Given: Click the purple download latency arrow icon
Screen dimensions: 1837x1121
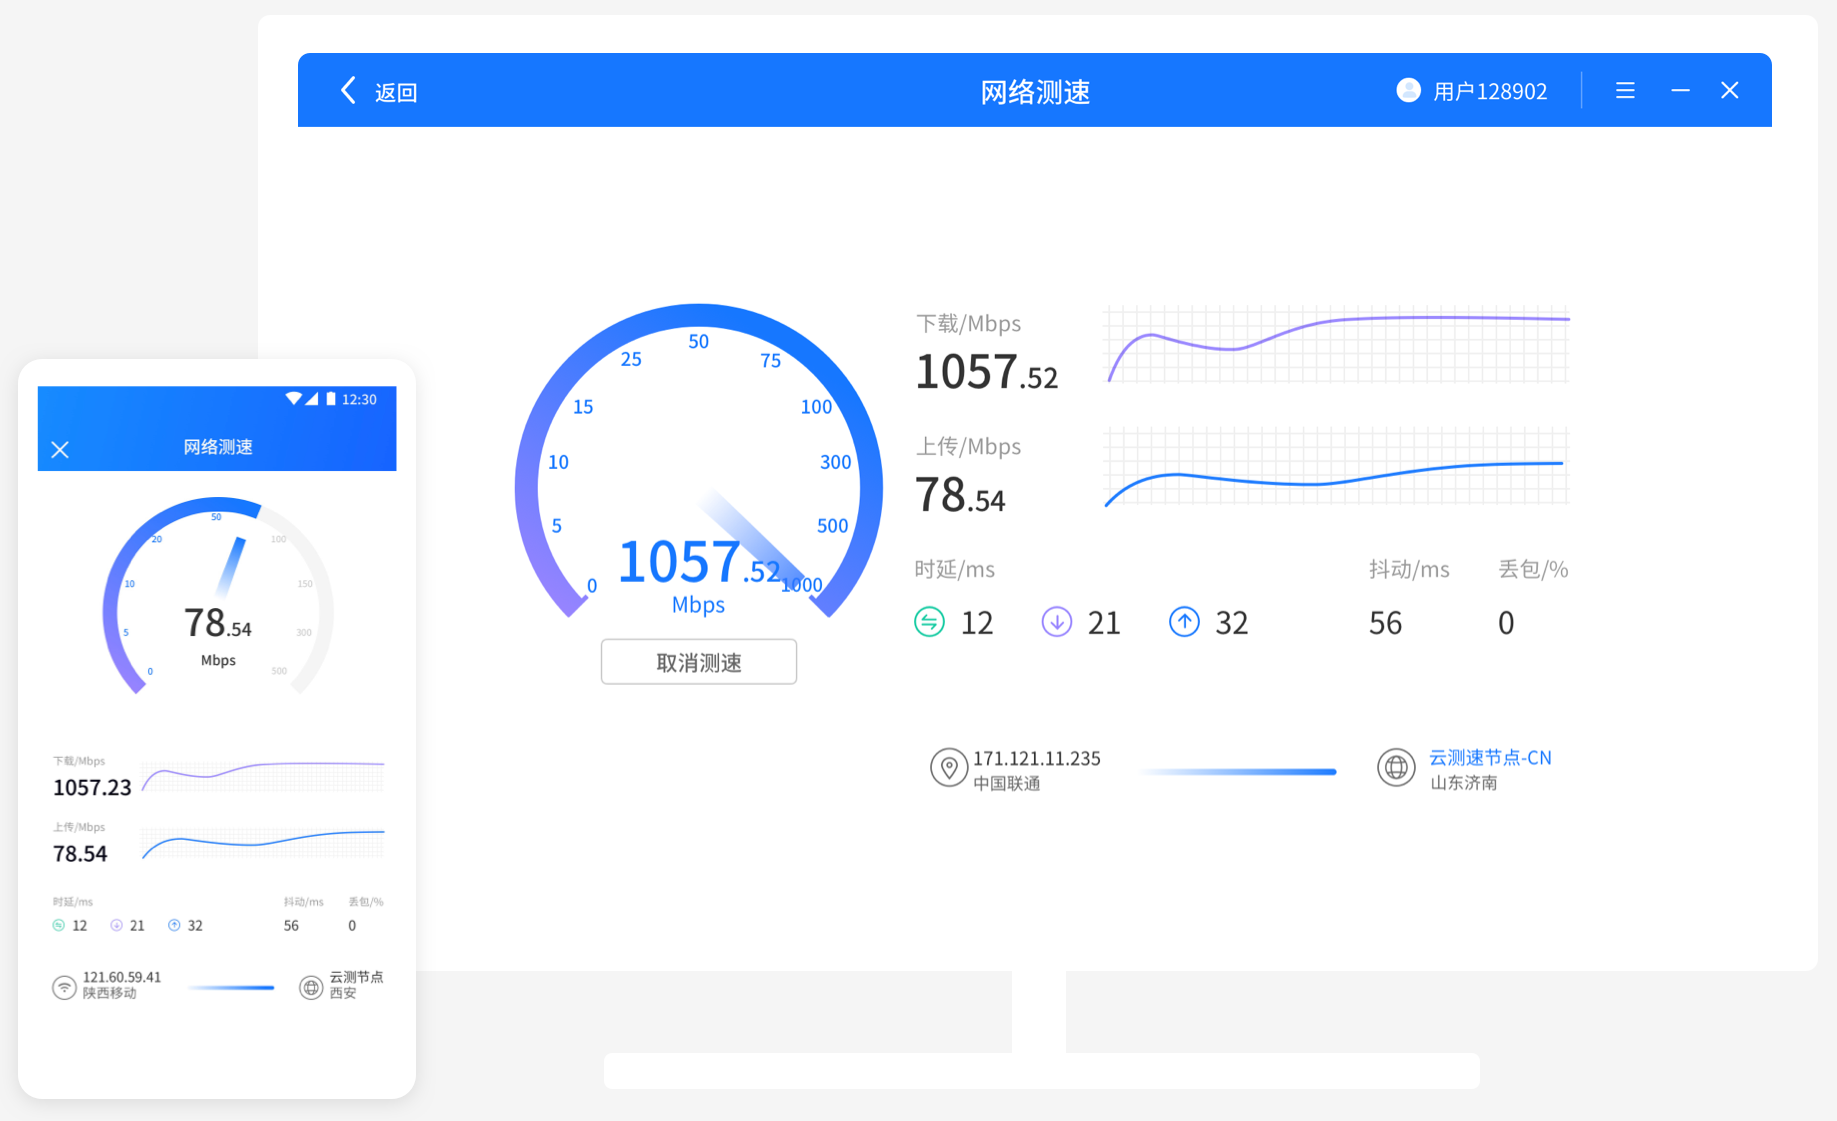Looking at the screenshot, I should pos(1056,622).
